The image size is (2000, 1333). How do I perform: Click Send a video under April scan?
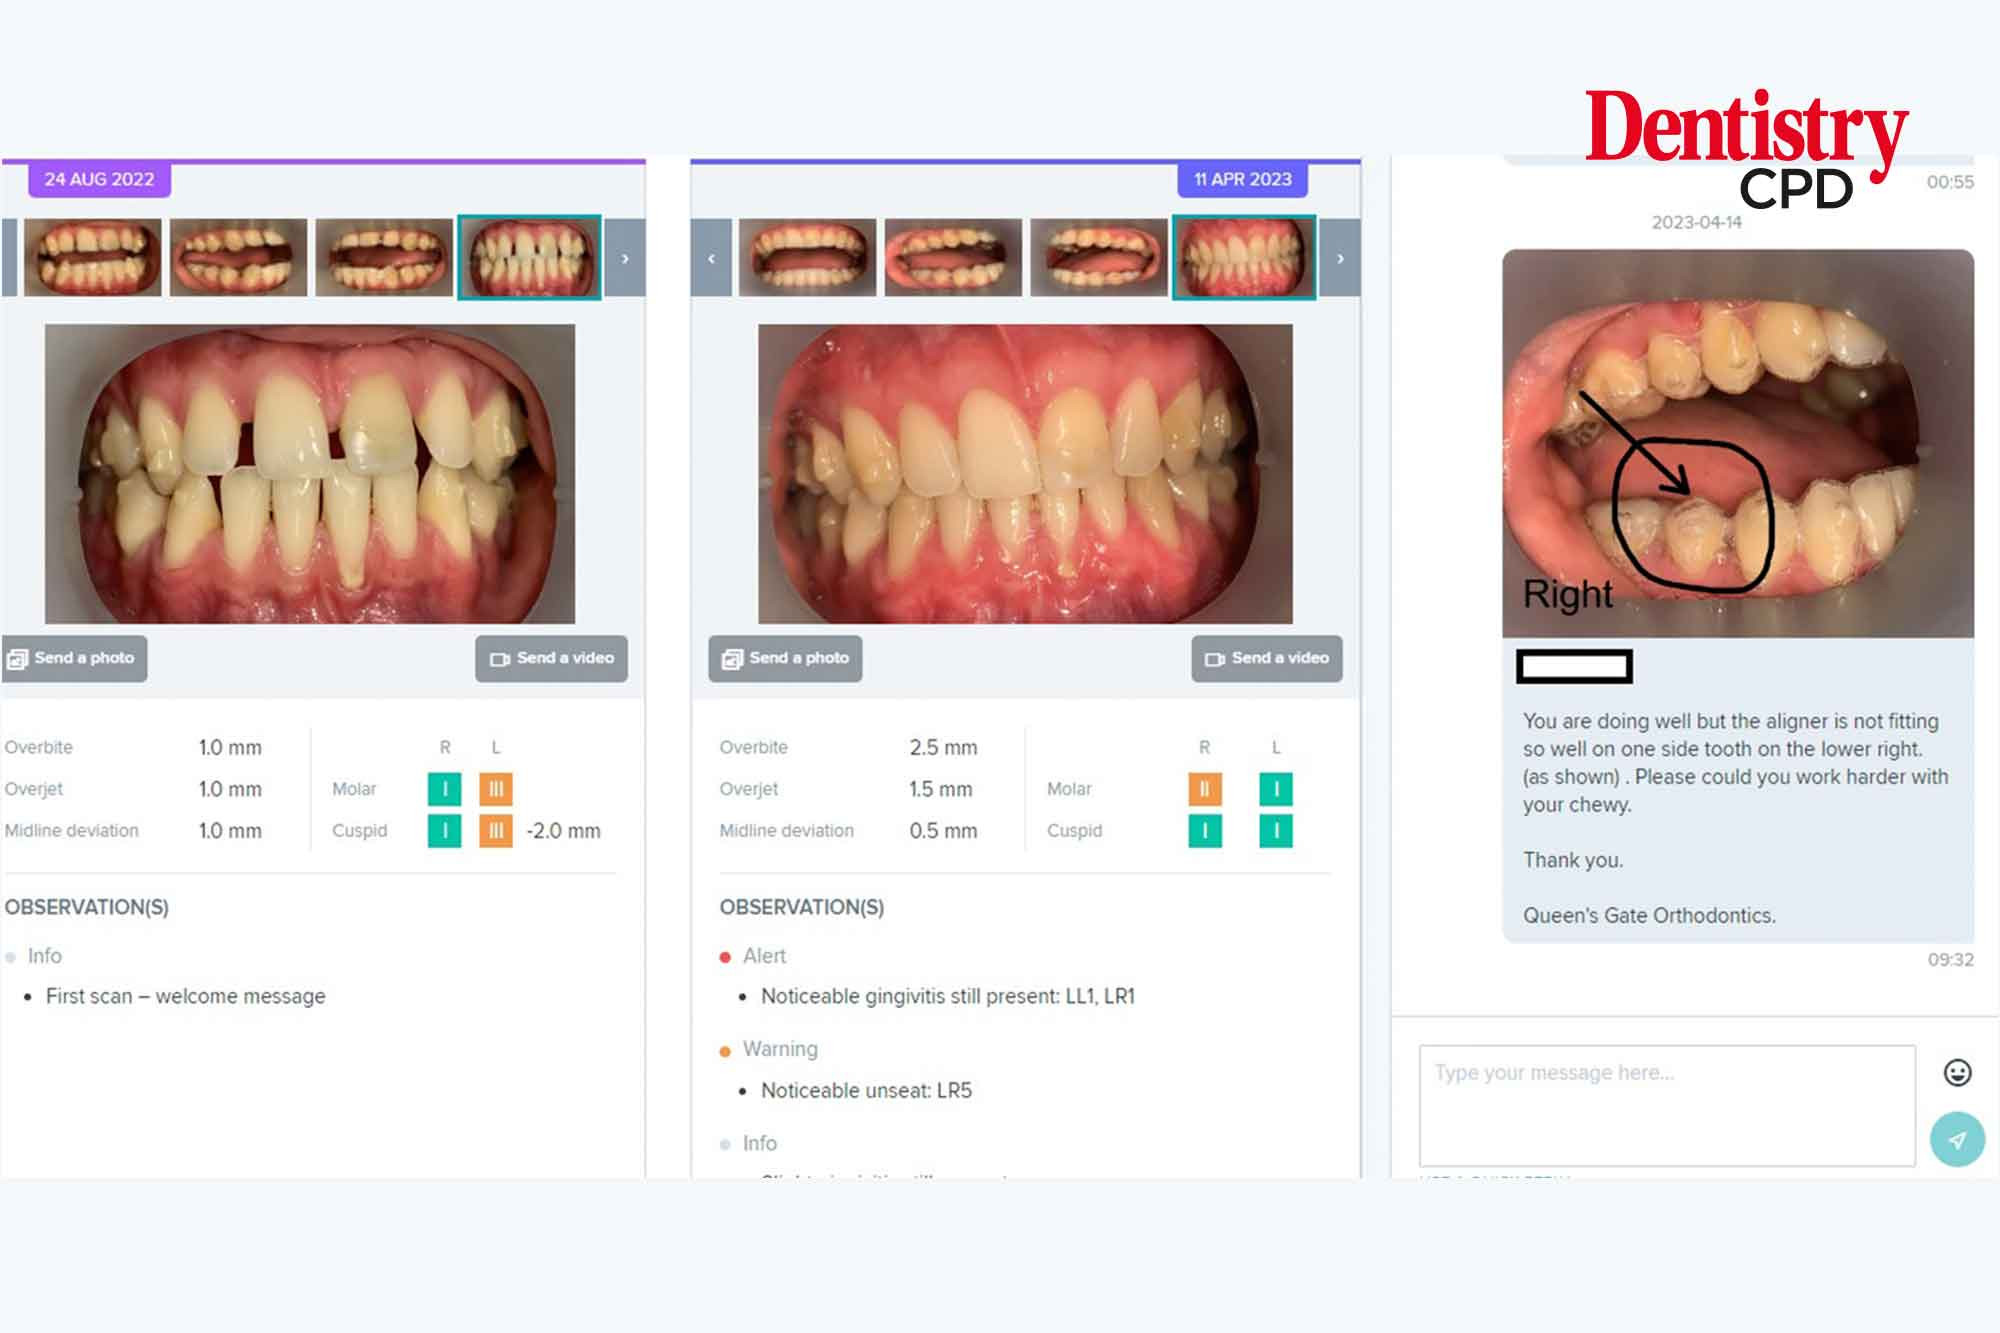[1267, 658]
